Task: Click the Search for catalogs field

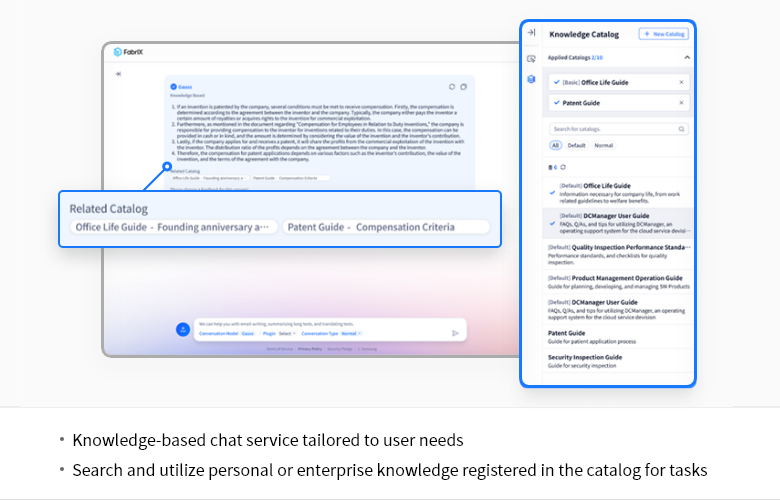Action: [x=619, y=129]
